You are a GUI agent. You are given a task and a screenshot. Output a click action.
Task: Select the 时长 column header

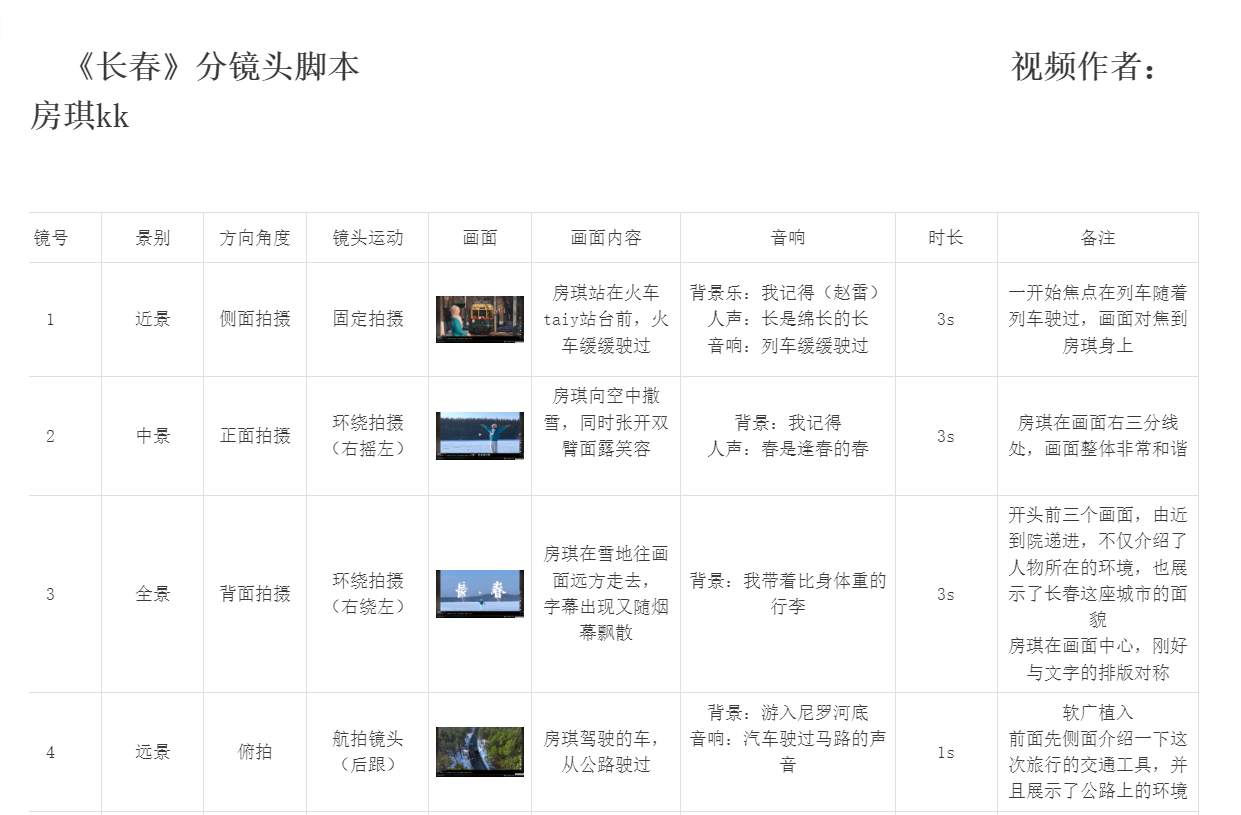(946, 238)
